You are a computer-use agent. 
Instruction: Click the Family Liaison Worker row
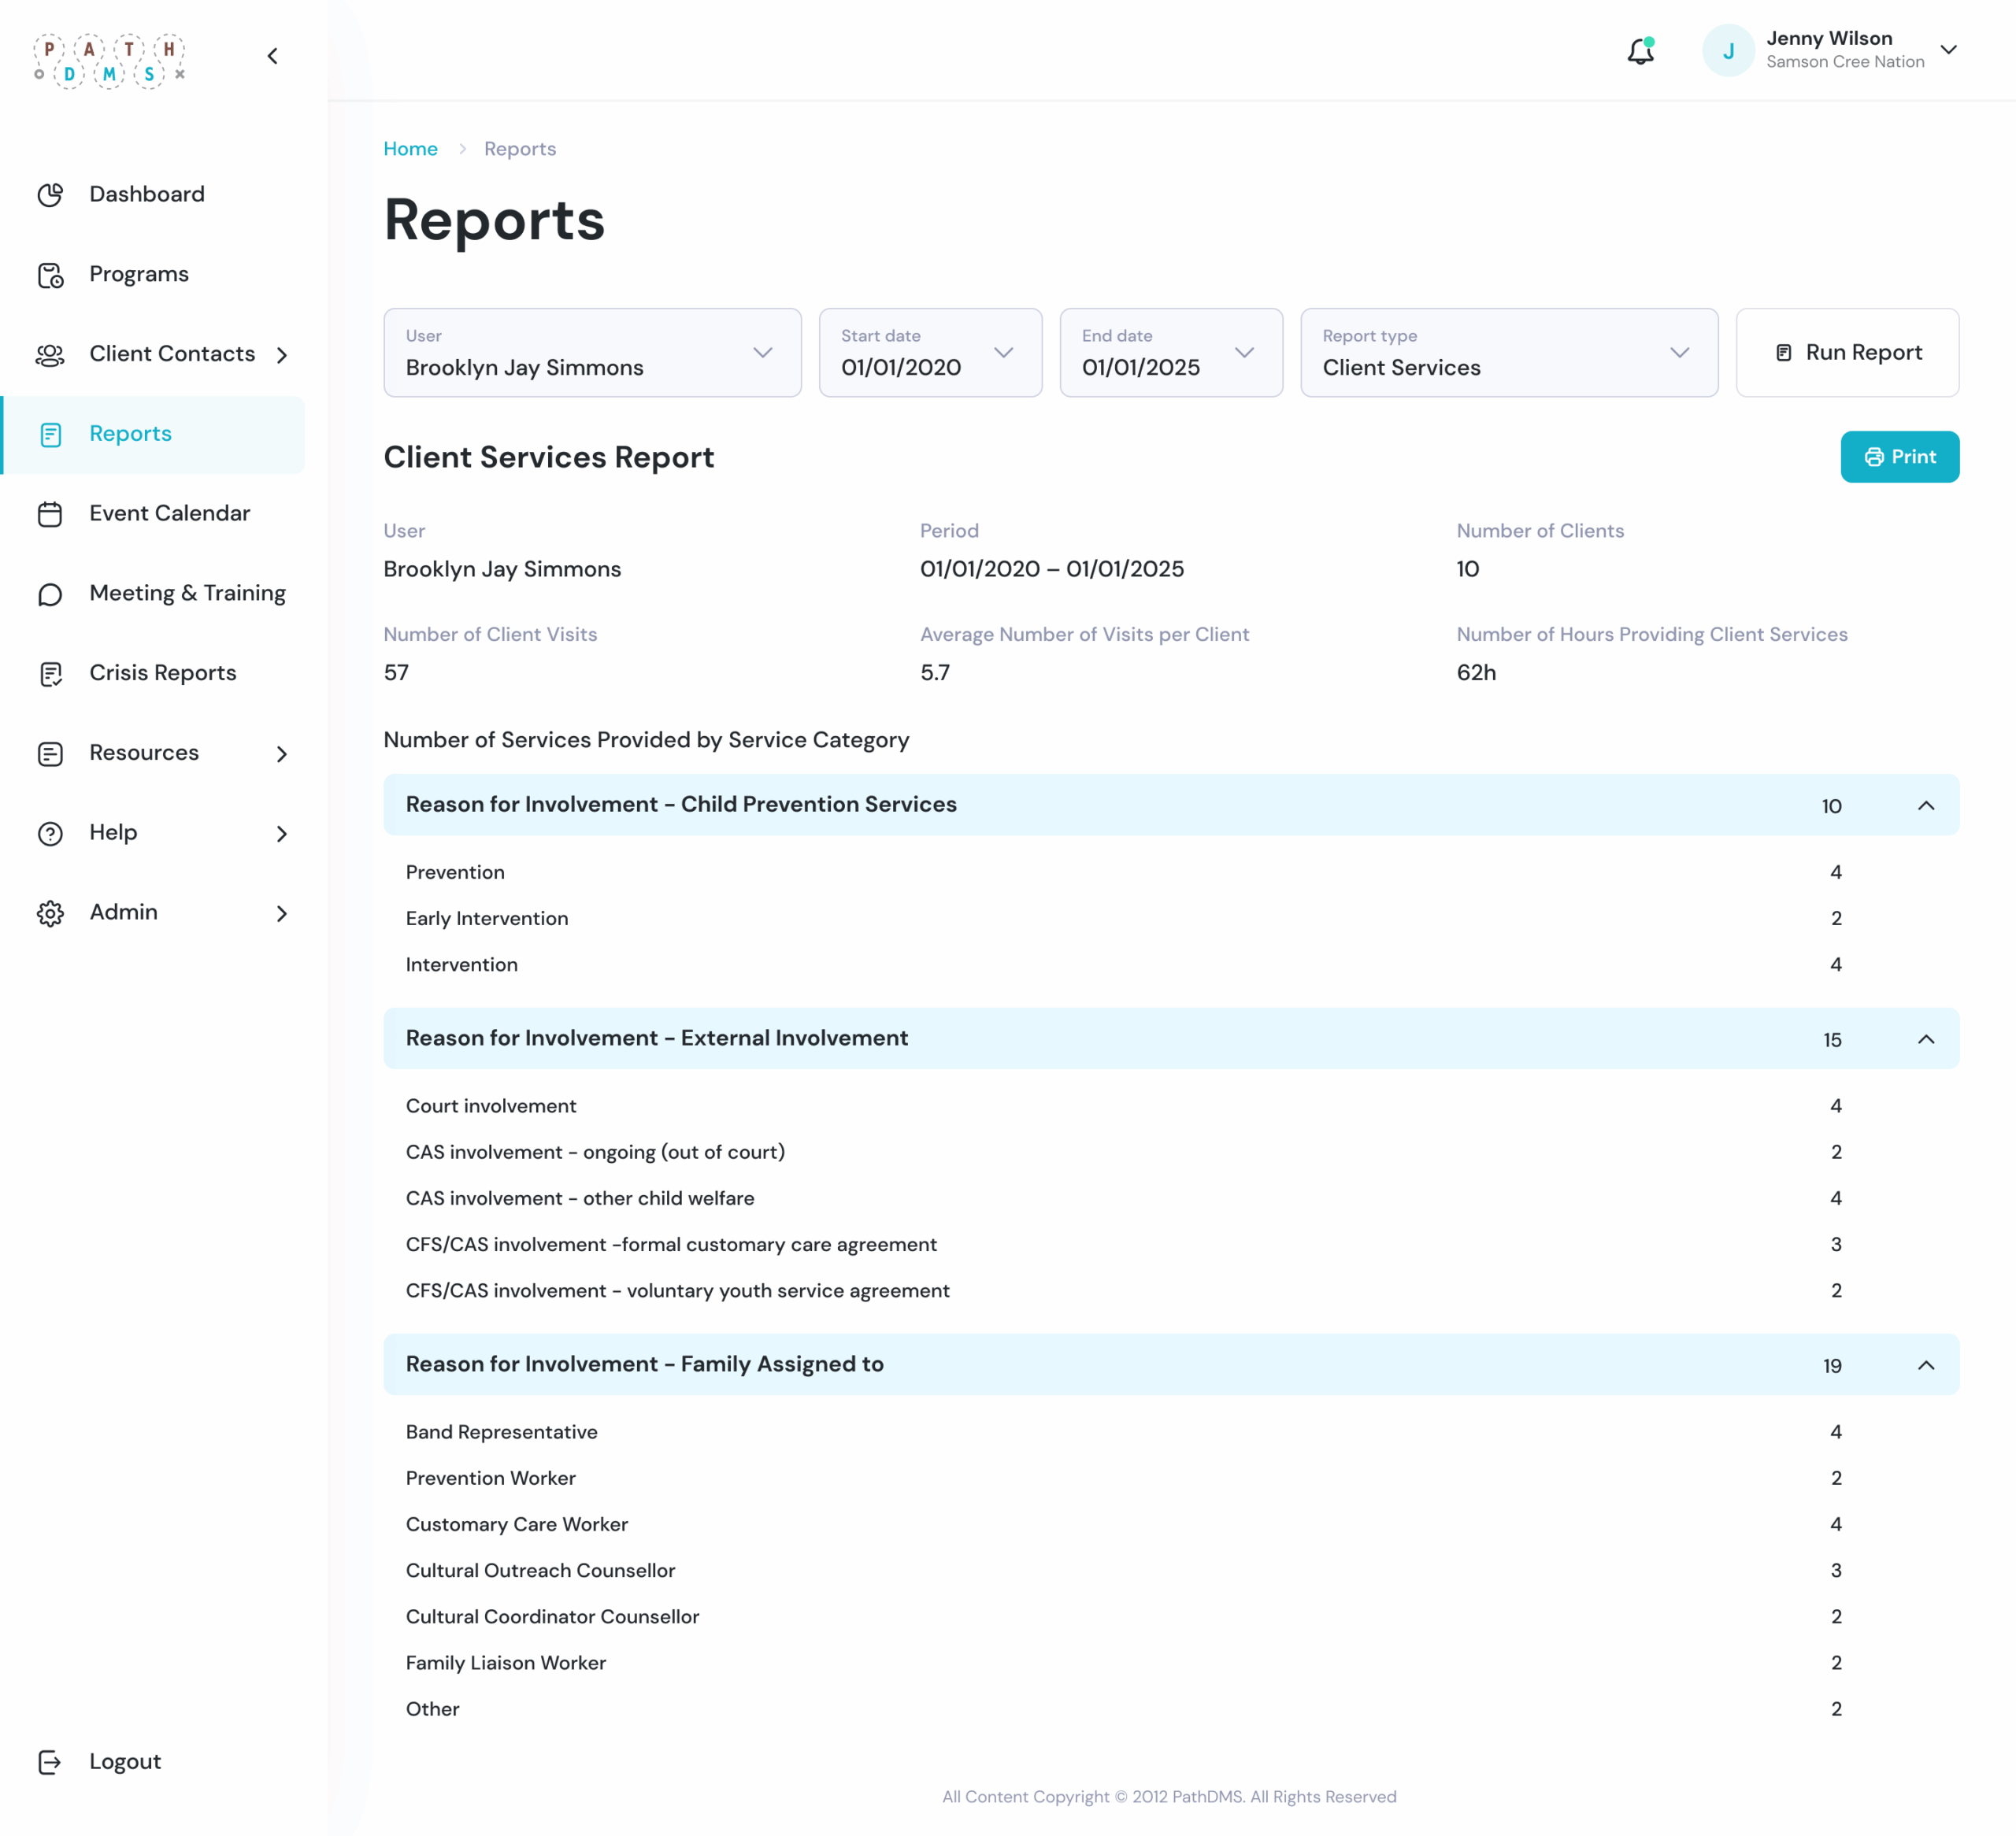1171,1663
